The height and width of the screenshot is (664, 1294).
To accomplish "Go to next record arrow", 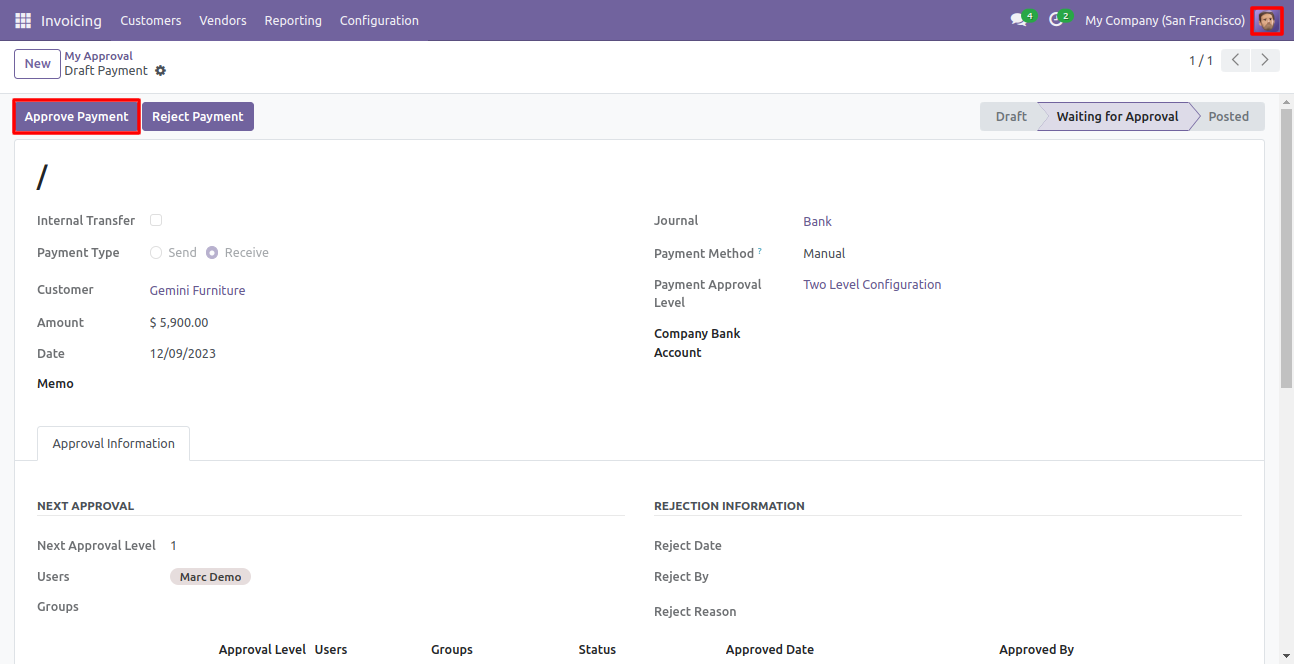I will [x=1266, y=61].
